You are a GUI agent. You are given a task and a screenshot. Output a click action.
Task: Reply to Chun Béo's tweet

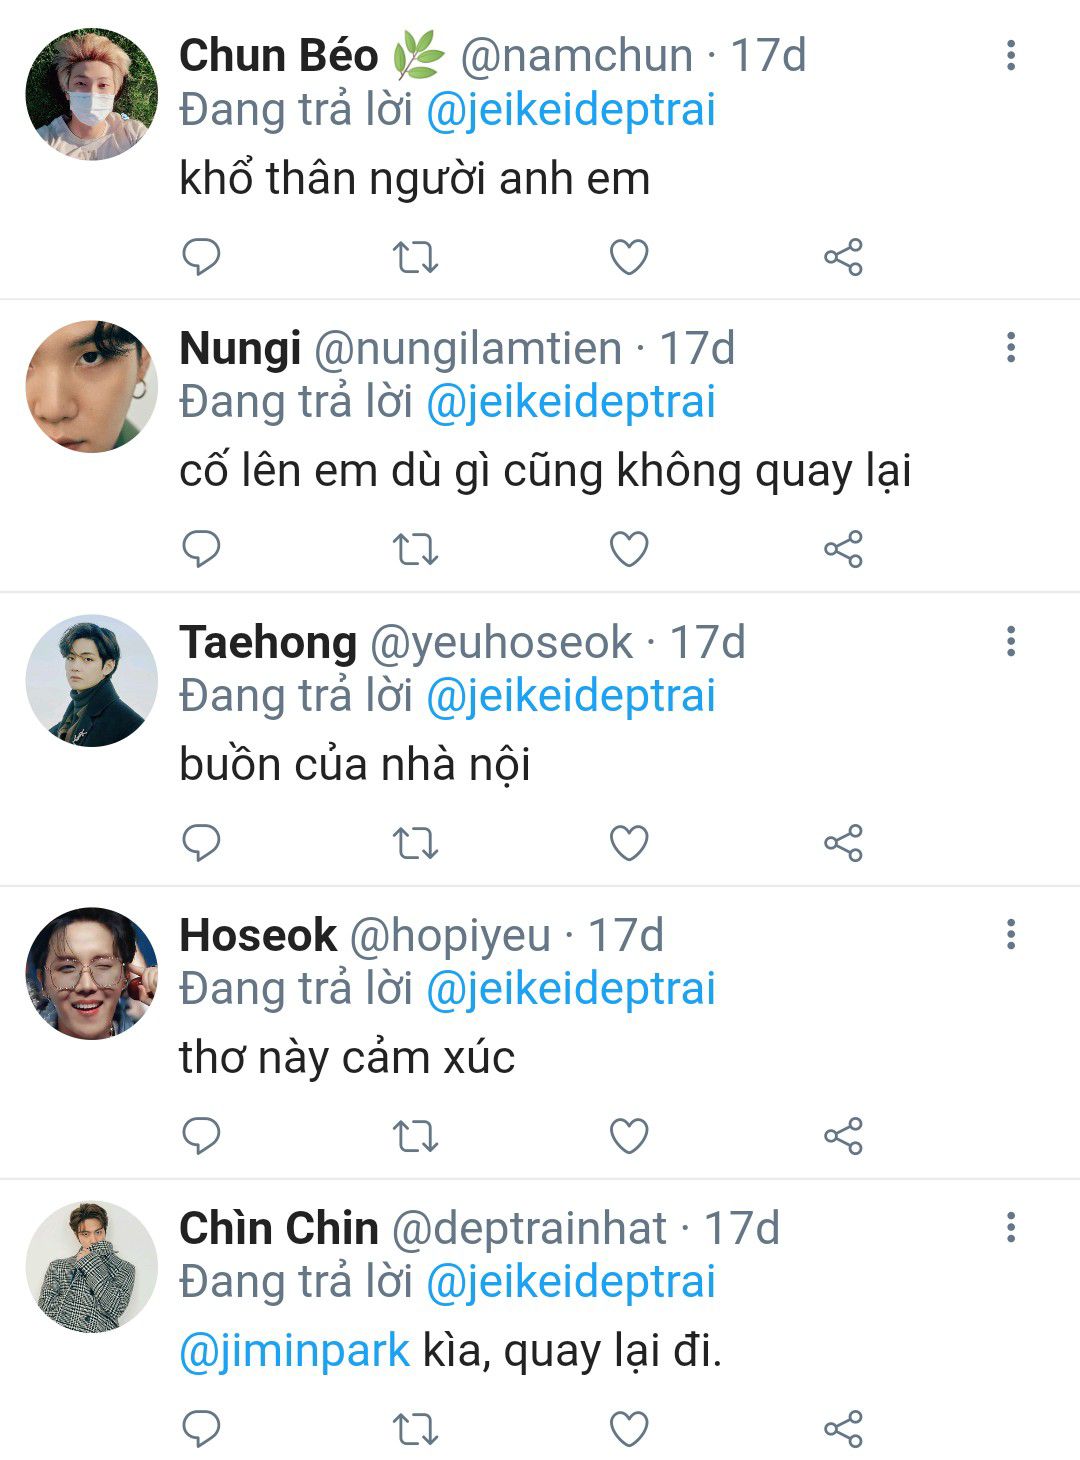click(x=201, y=257)
